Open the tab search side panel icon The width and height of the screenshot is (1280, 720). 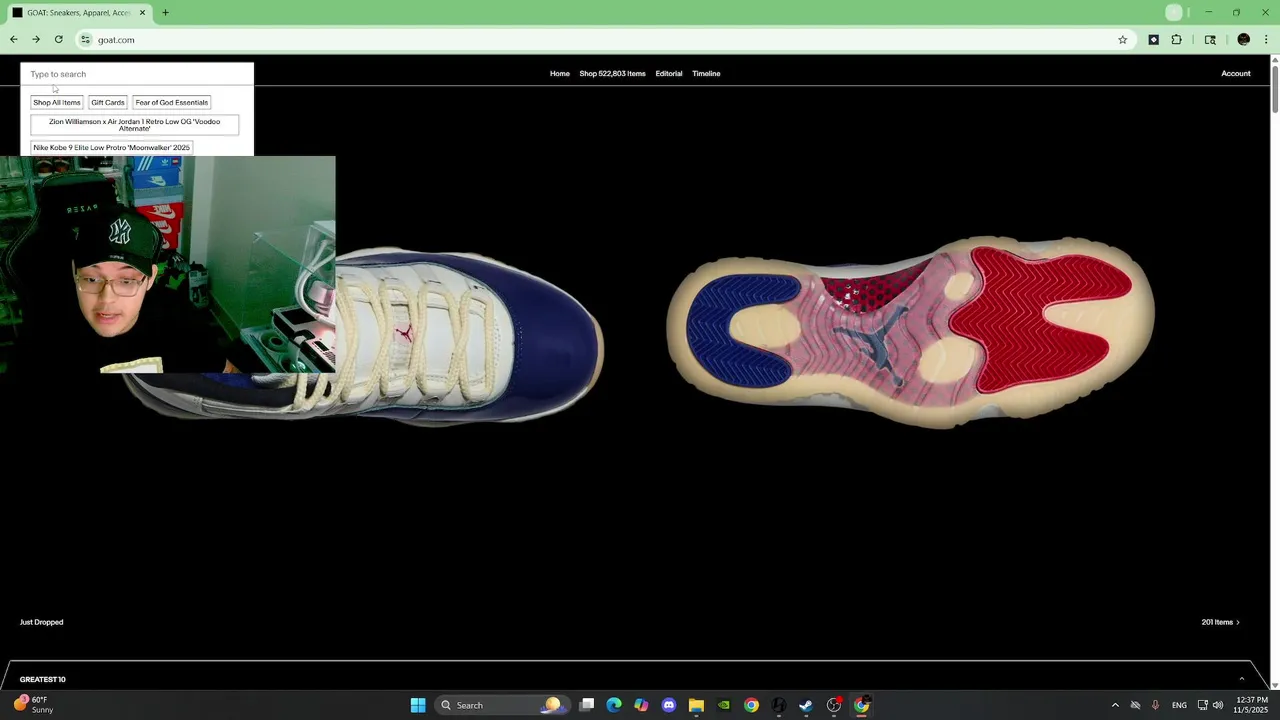(x=1210, y=40)
